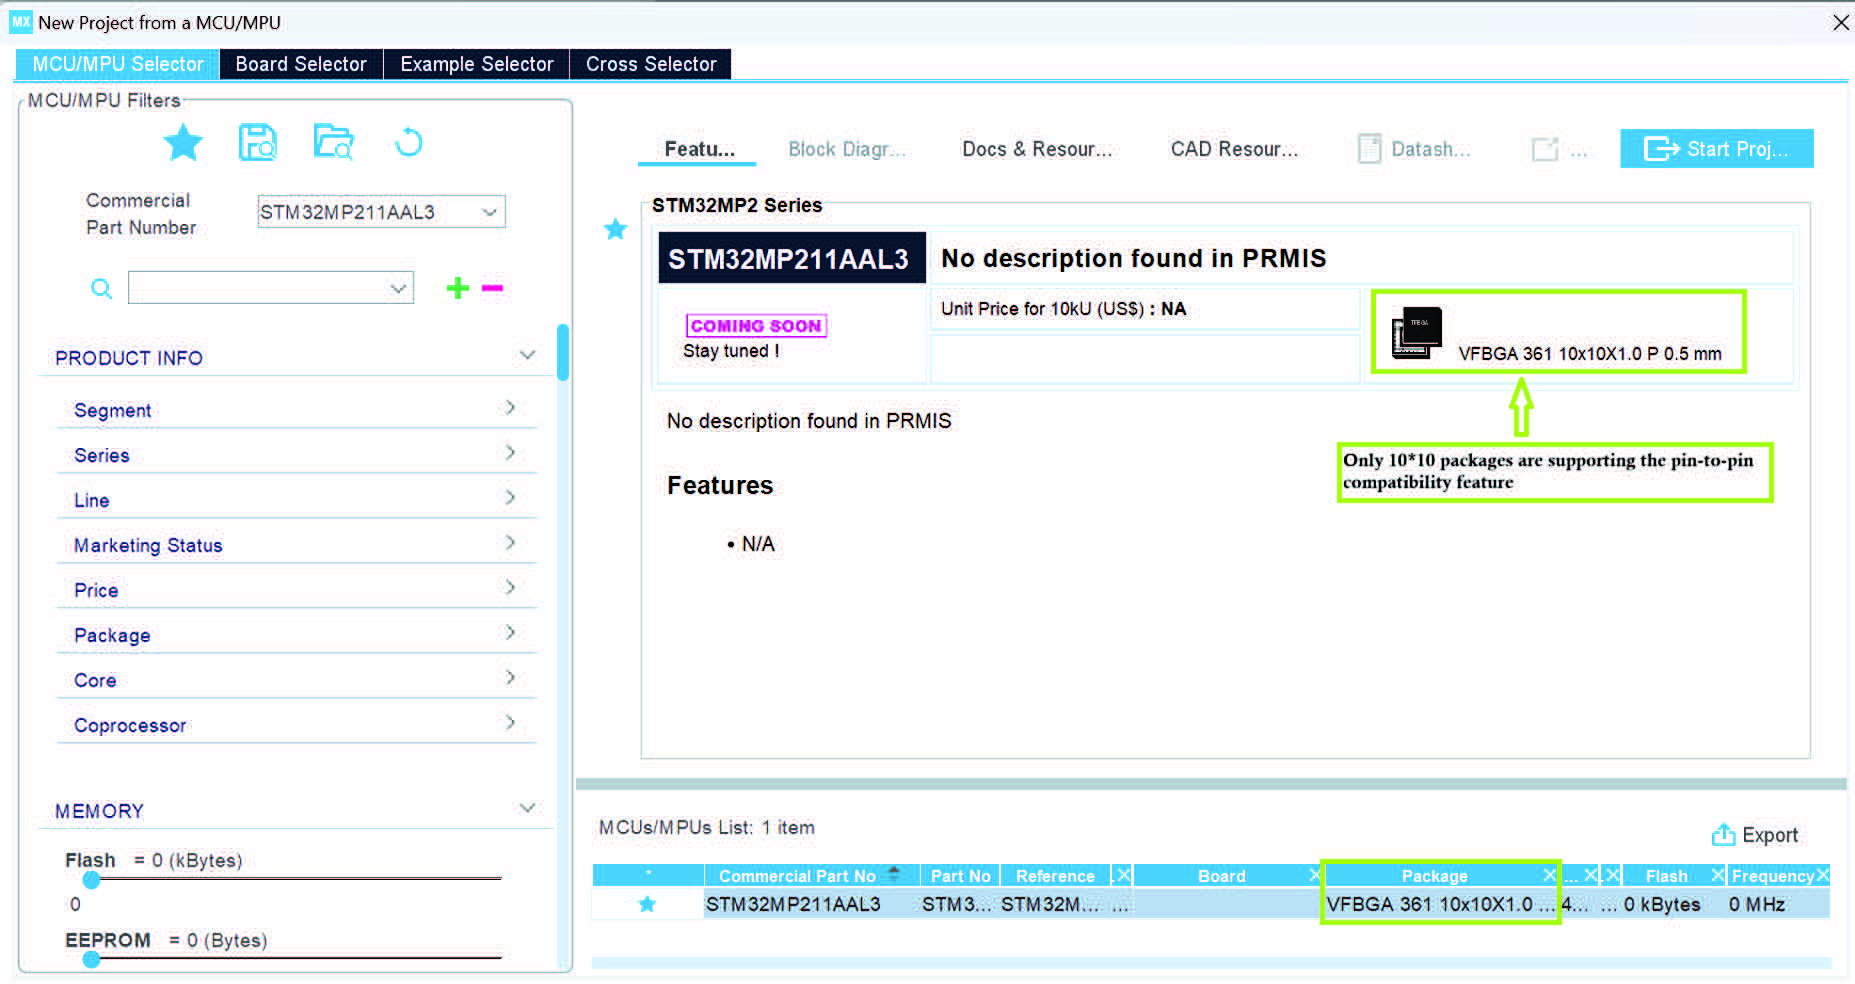Remove the Reference column with its X
The width and height of the screenshot is (1855, 984).
[1123, 875]
